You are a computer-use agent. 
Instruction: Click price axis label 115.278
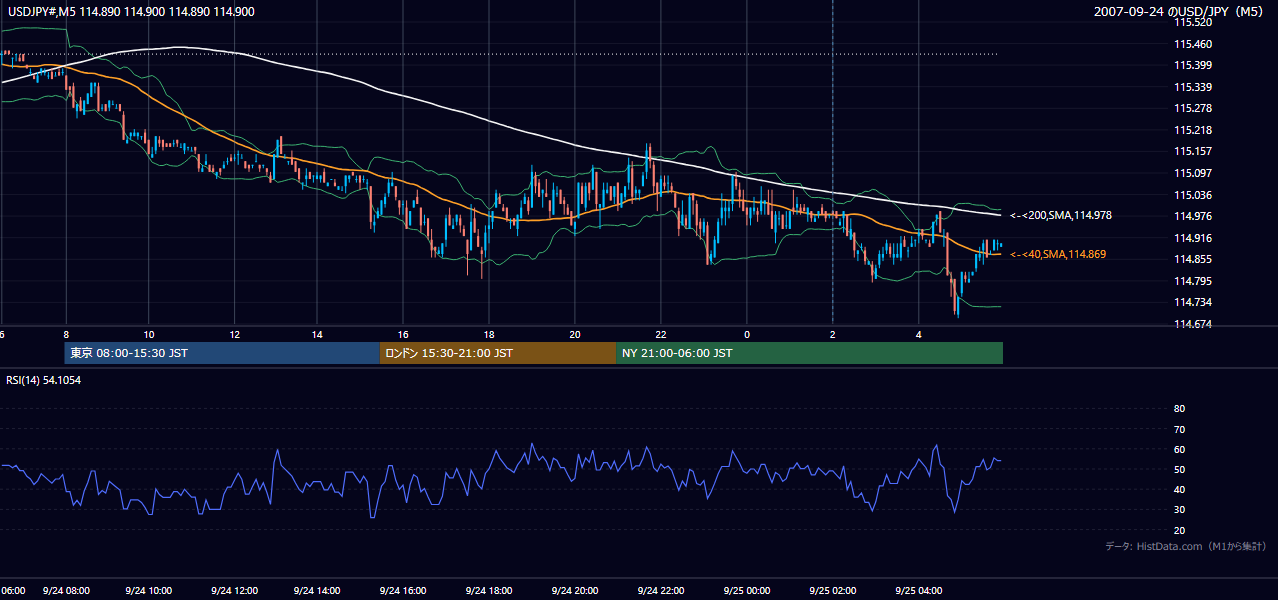pyautogui.click(x=1193, y=108)
